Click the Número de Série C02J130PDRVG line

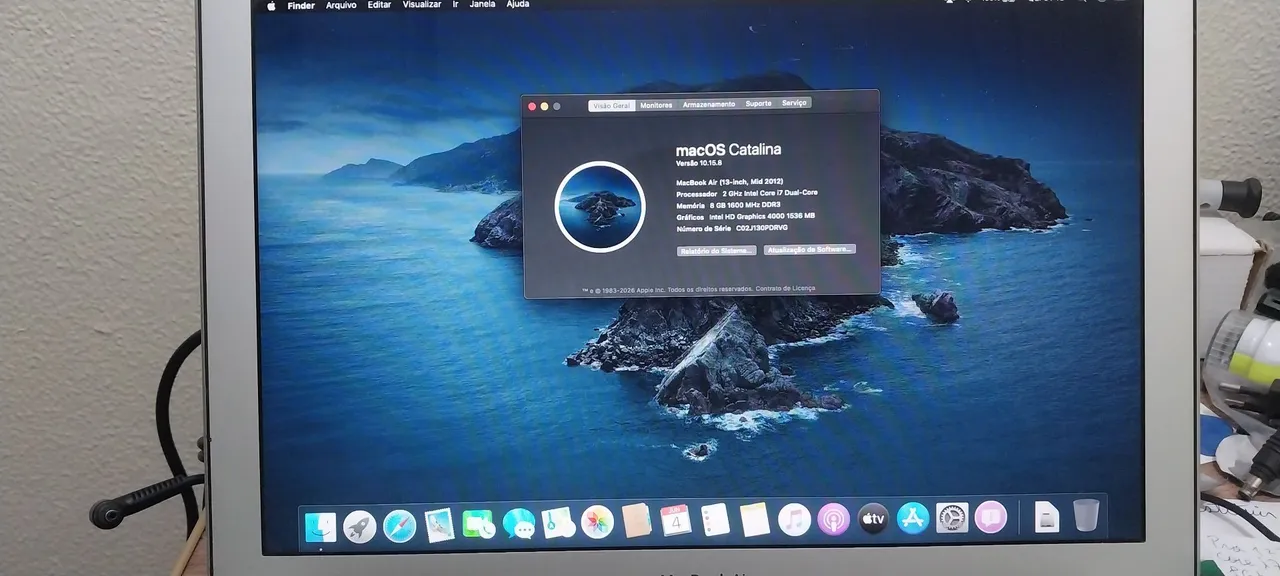coord(732,228)
